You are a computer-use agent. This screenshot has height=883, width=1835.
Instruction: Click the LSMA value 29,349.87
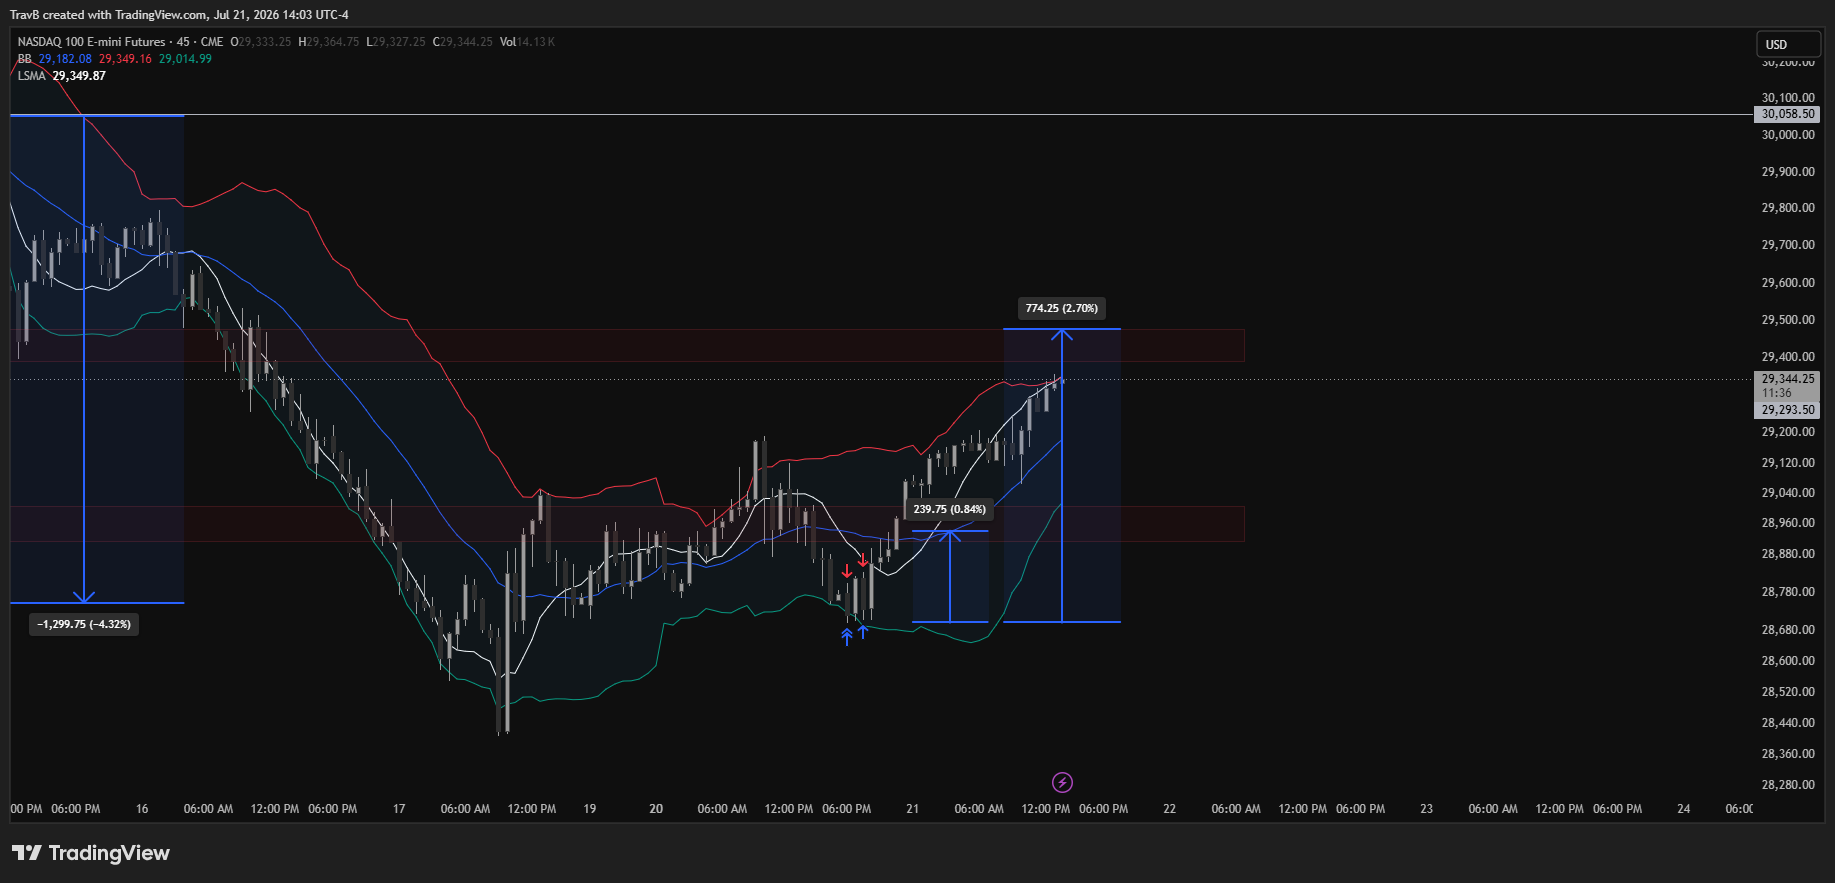point(79,76)
